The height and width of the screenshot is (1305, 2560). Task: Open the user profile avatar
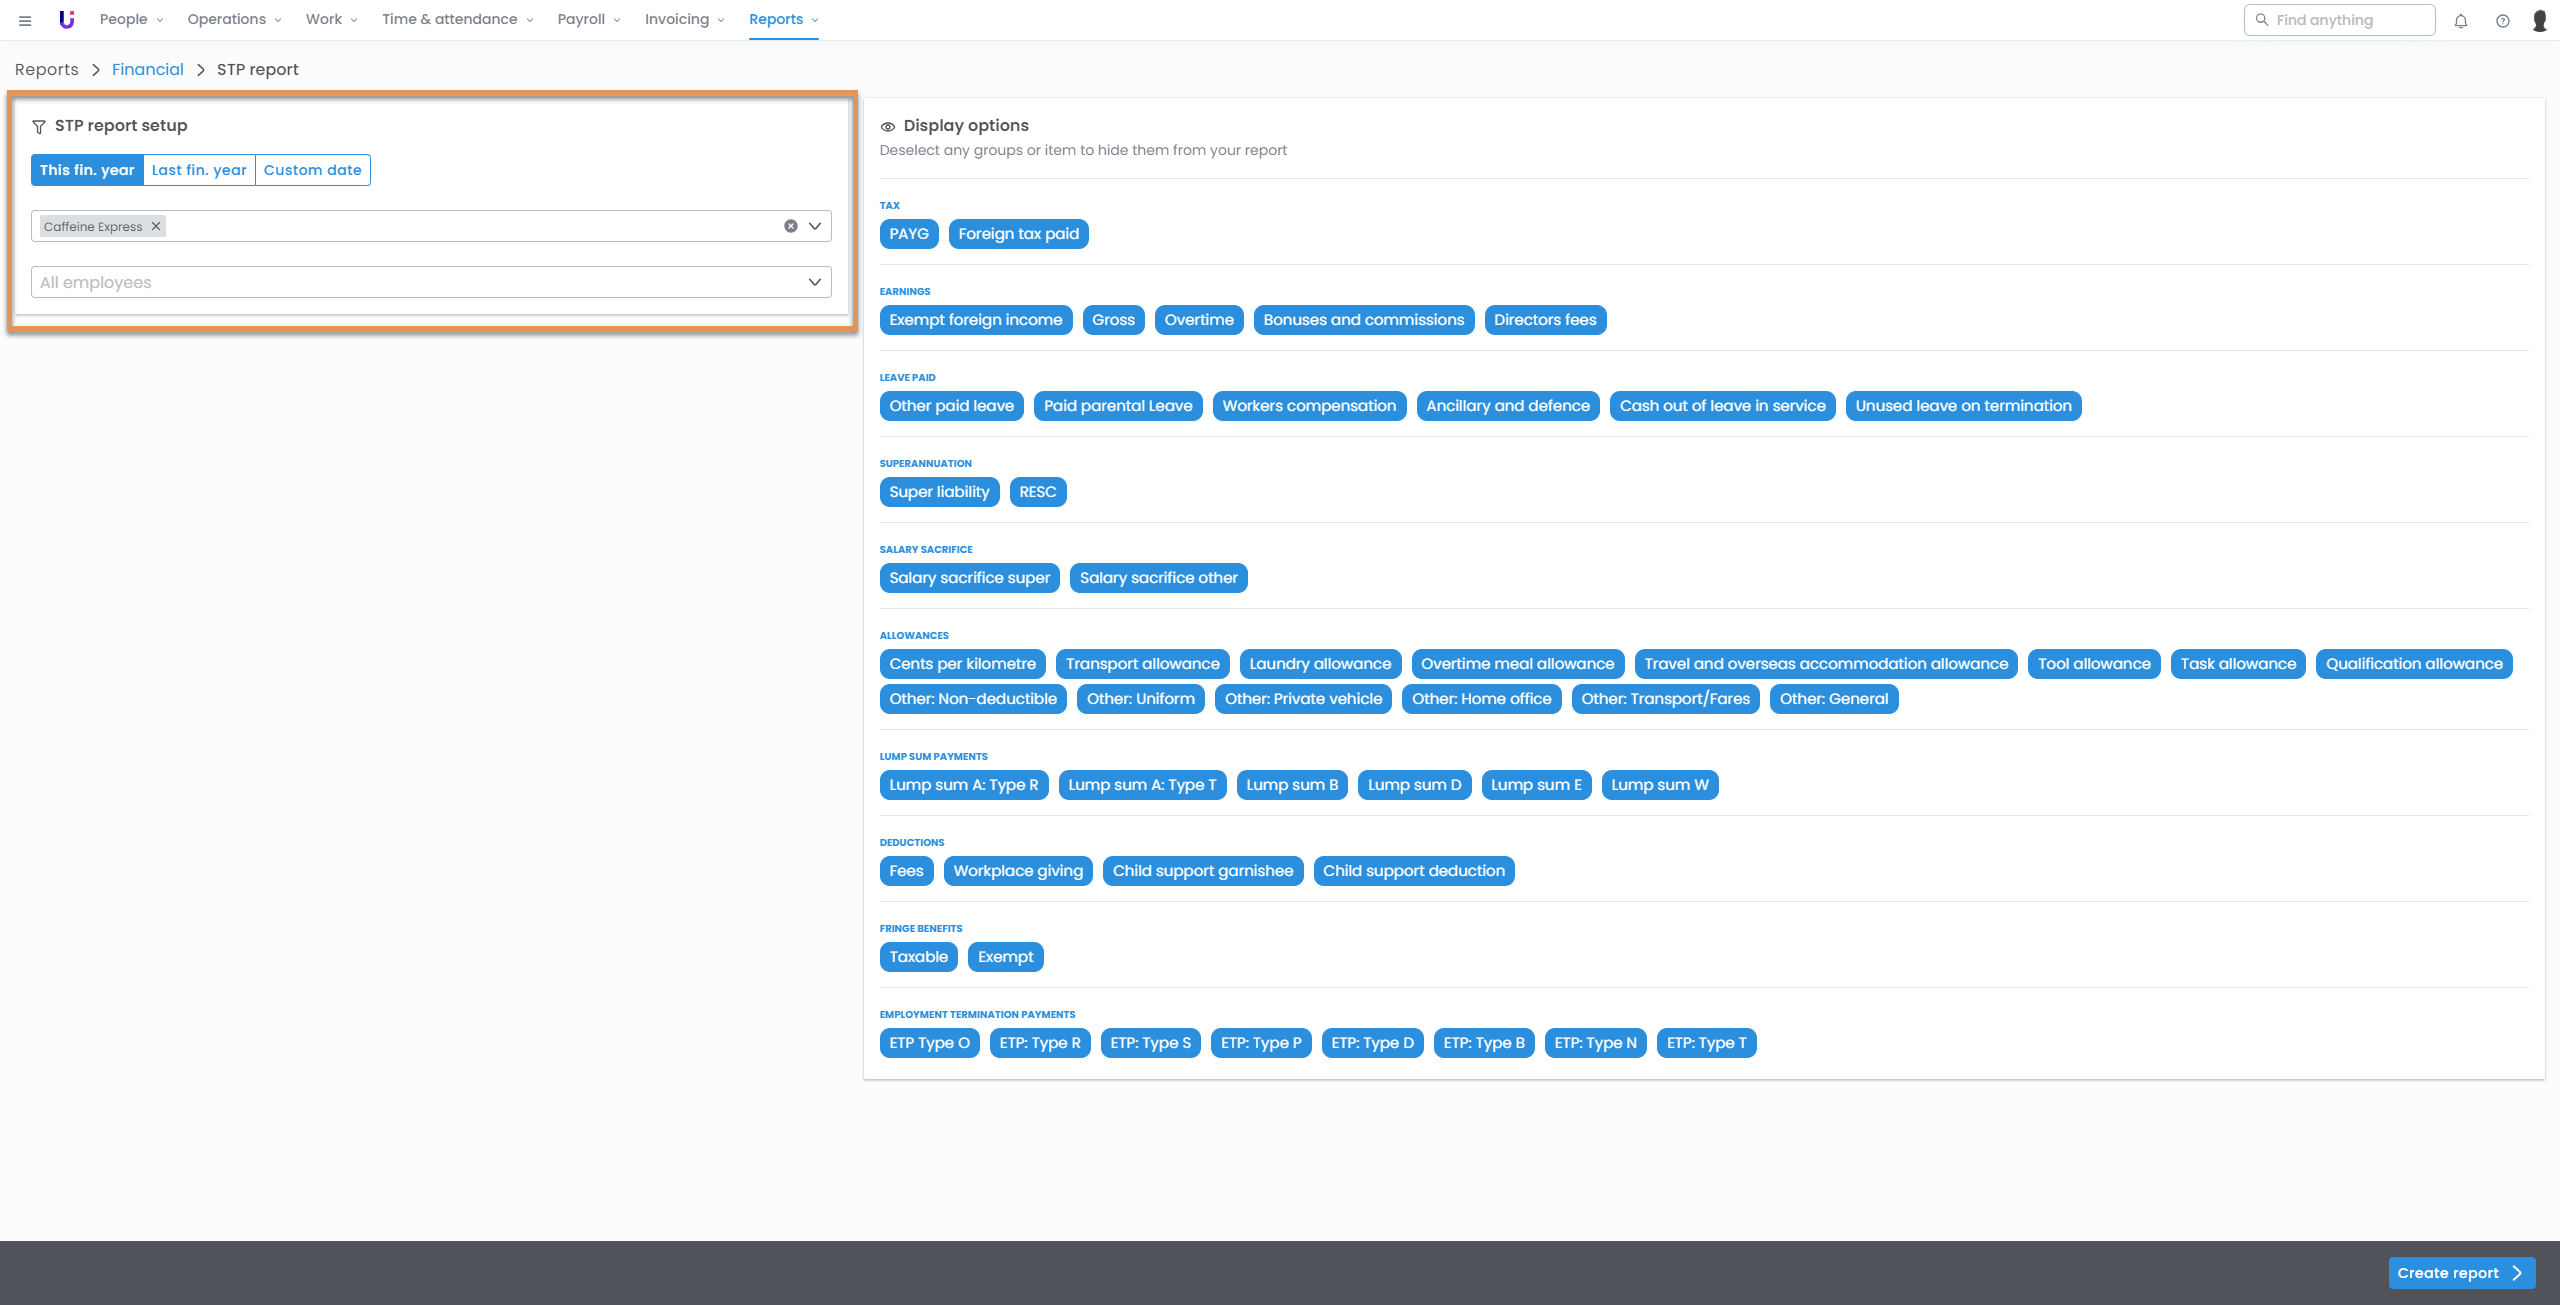coord(2539,21)
